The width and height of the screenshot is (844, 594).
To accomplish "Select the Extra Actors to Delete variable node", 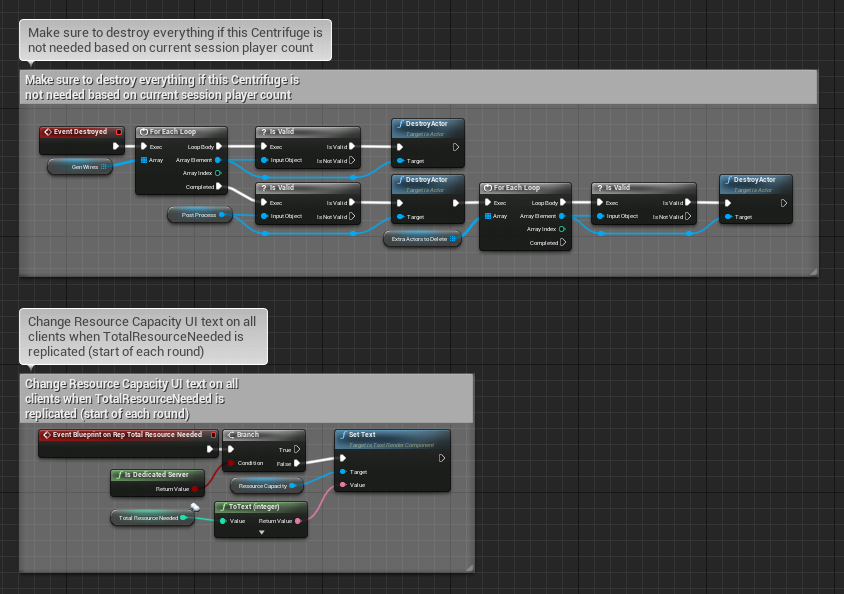I will 418,239.
